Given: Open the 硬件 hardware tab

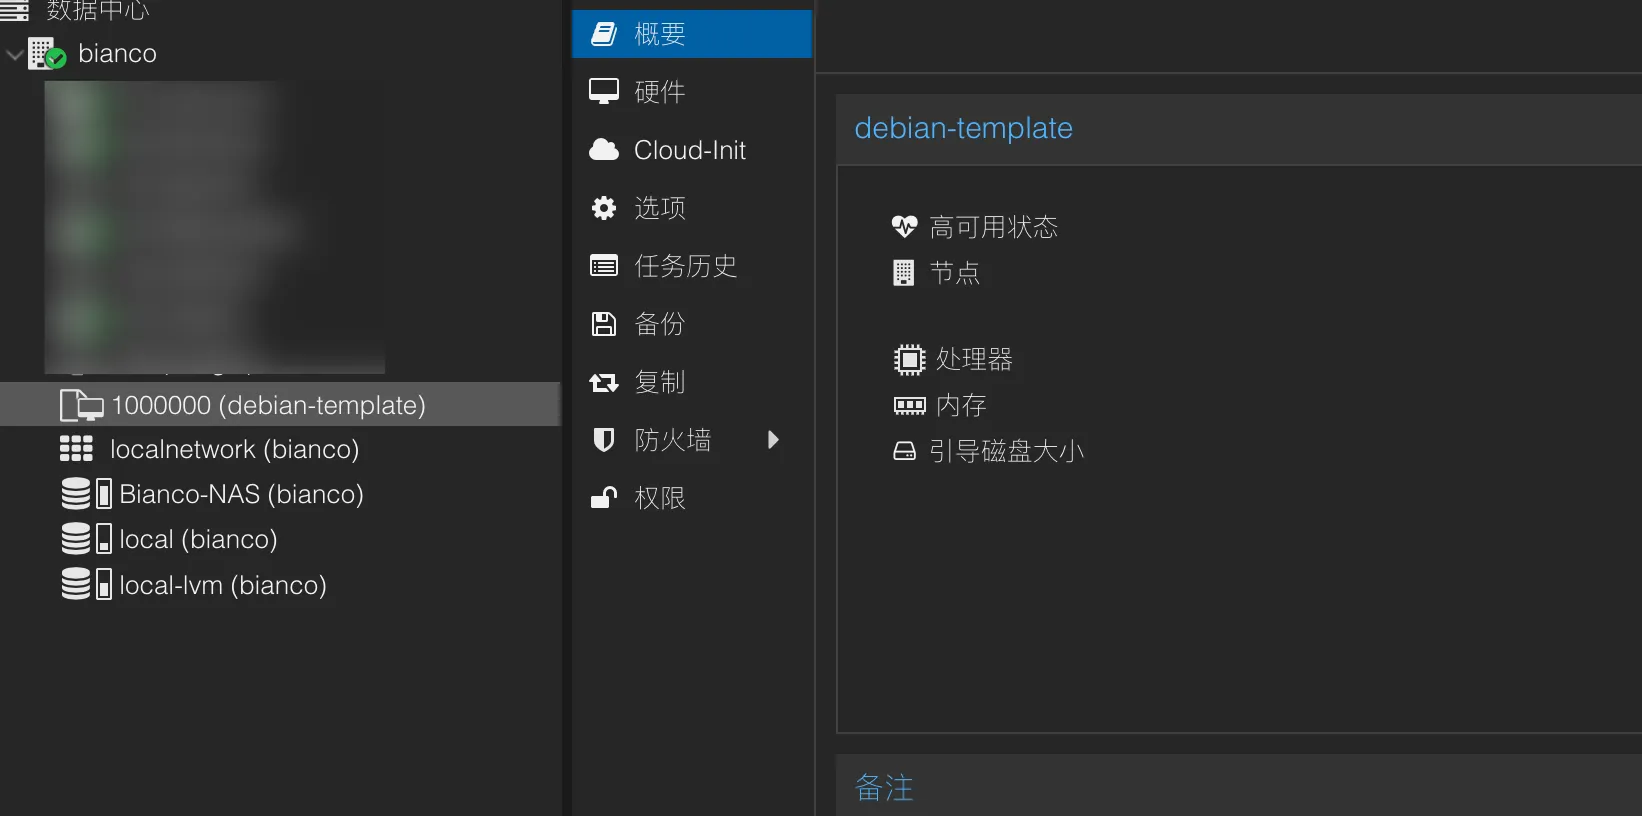Looking at the screenshot, I should pos(660,92).
